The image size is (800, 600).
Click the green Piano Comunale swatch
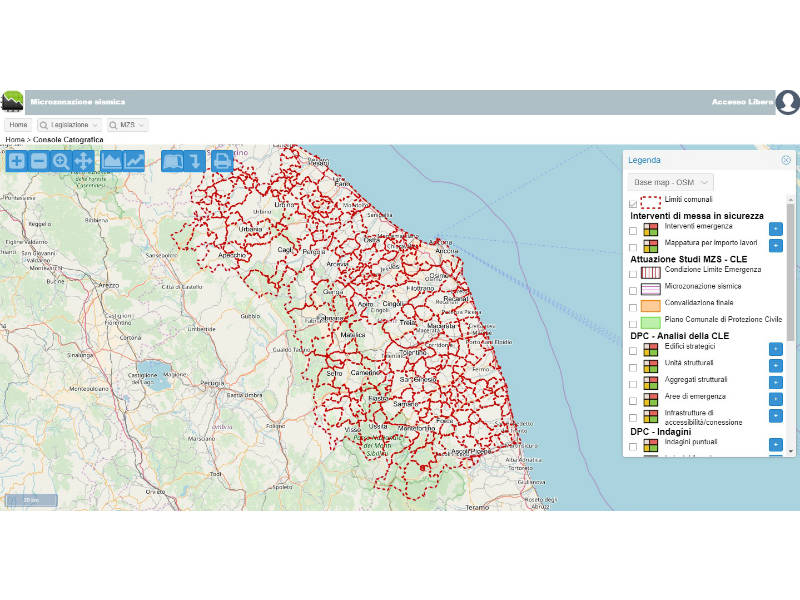tap(650, 322)
